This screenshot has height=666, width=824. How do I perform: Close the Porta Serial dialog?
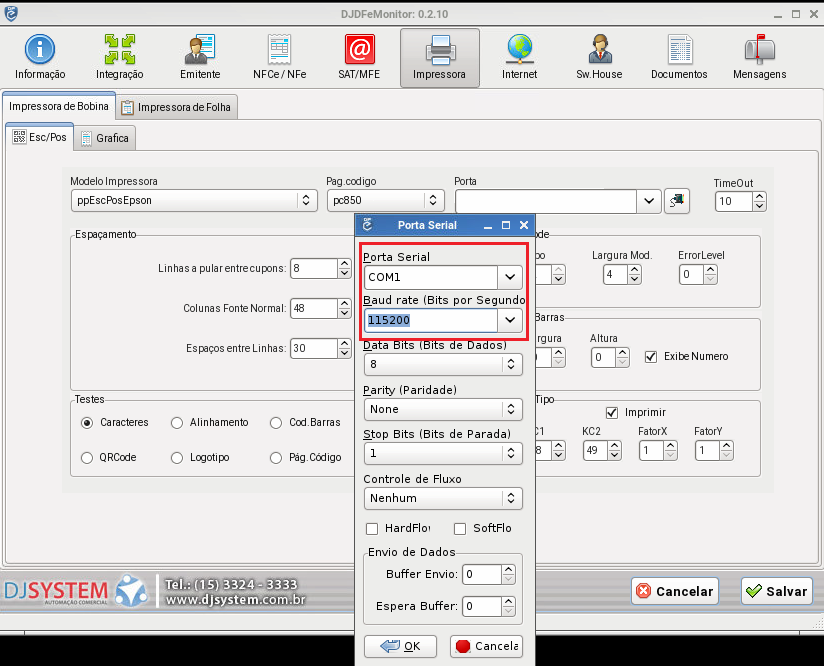524,225
